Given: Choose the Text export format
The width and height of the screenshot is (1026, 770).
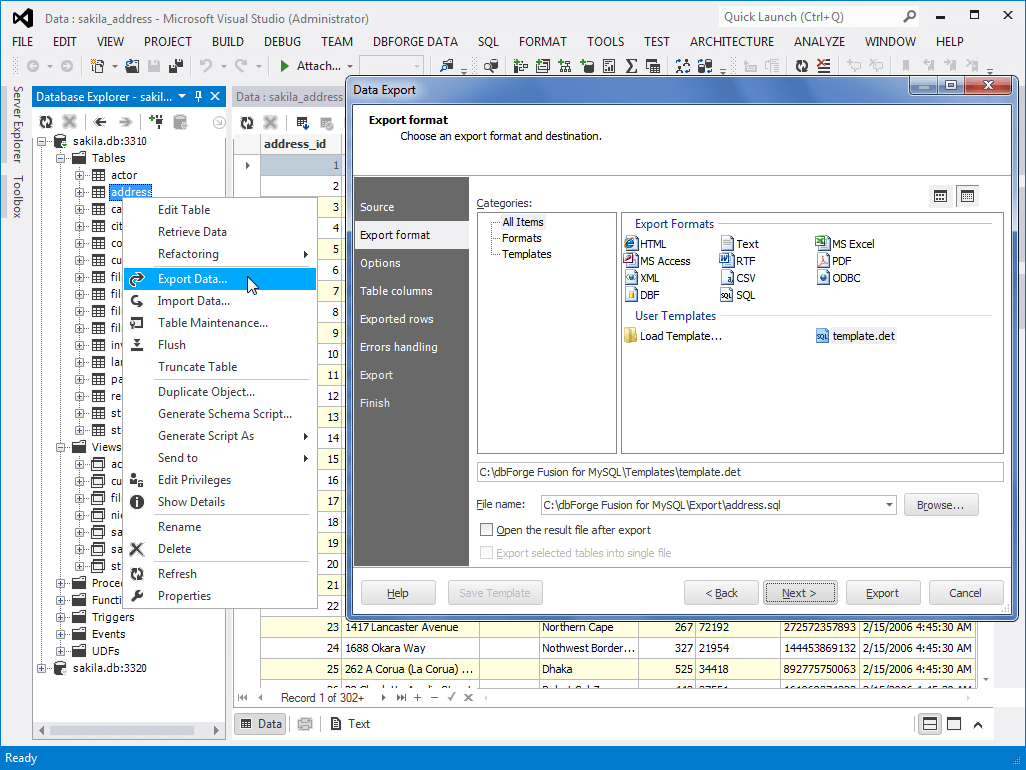Looking at the screenshot, I should tap(740, 243).
